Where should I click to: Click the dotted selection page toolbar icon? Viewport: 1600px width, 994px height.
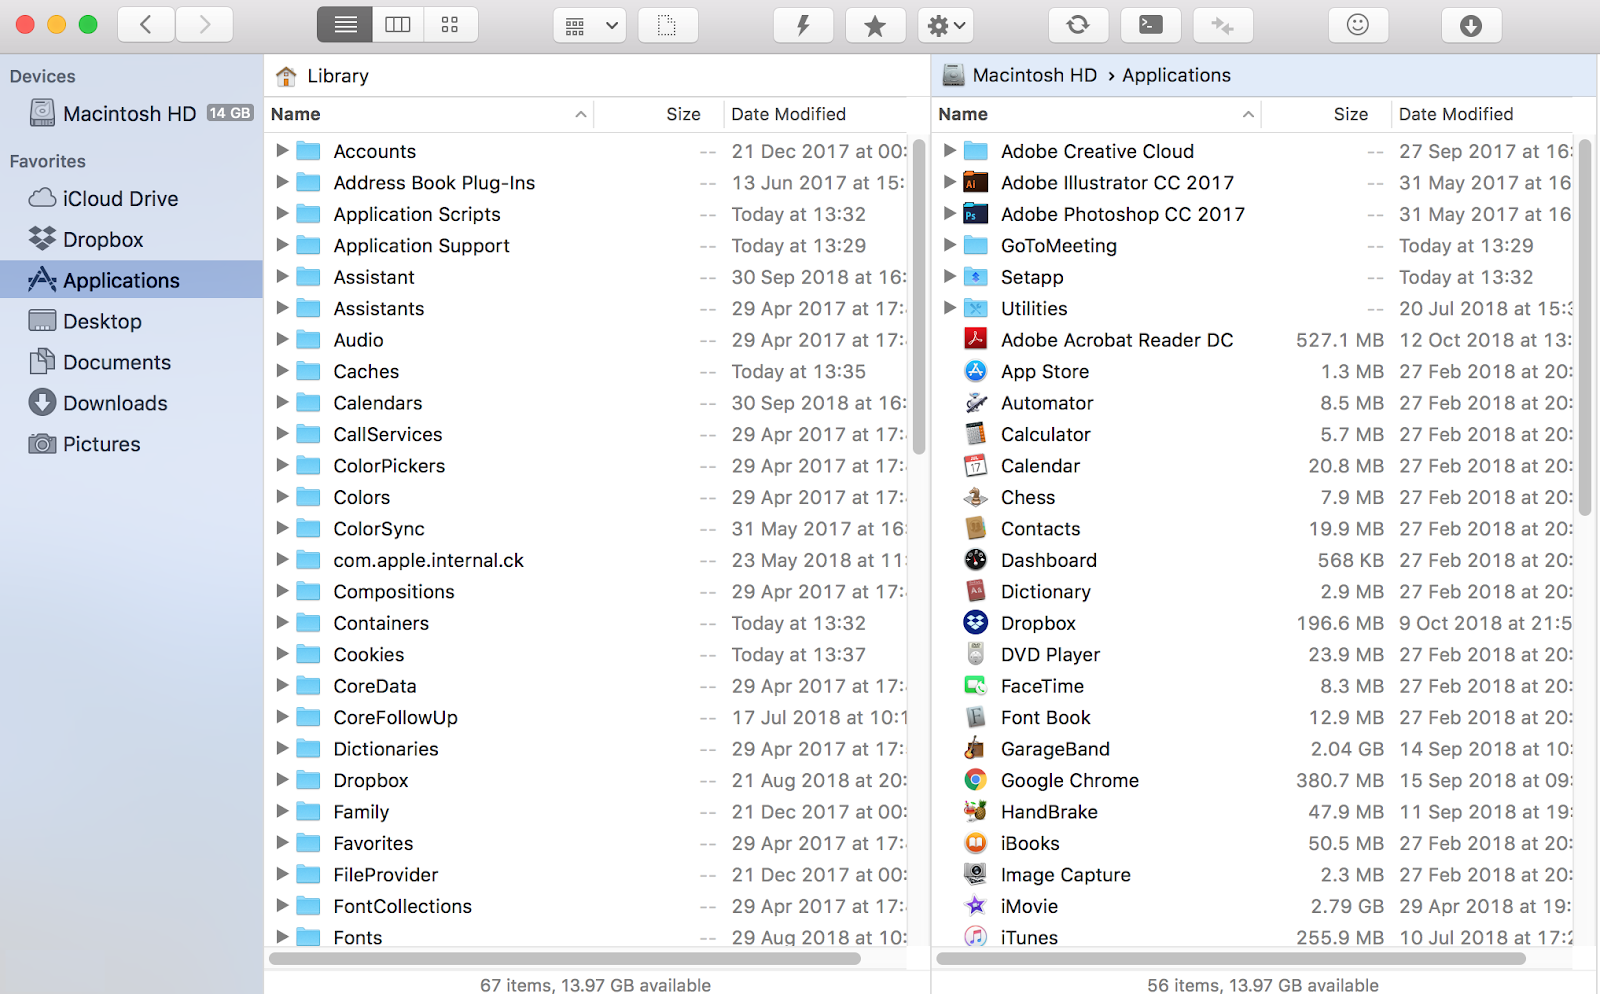pos(667,26)
